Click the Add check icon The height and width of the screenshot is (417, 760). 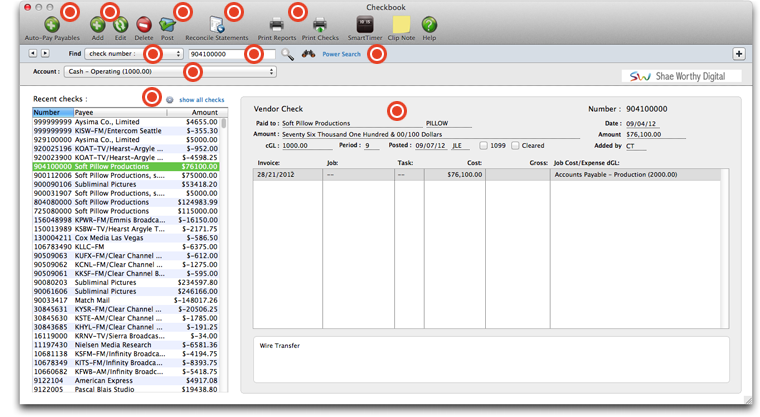[x=97, y=25]
